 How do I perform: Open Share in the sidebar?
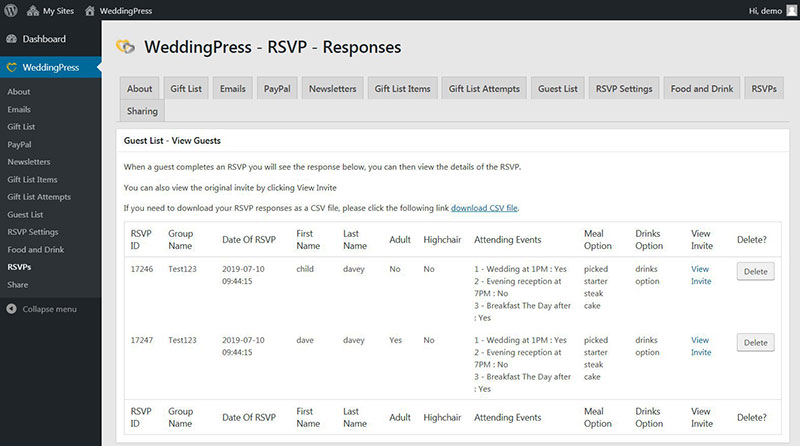(x=18, y=285)
